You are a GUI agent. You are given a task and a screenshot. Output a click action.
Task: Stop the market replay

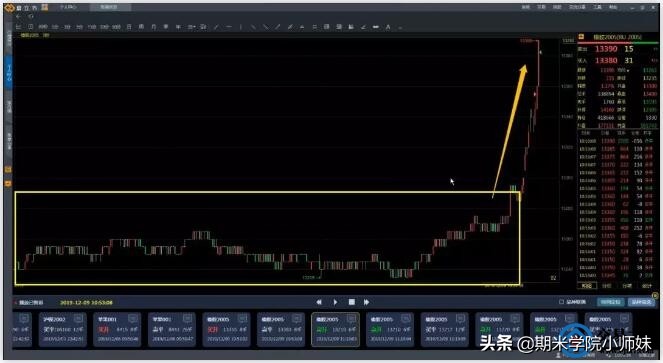point(351,302)
